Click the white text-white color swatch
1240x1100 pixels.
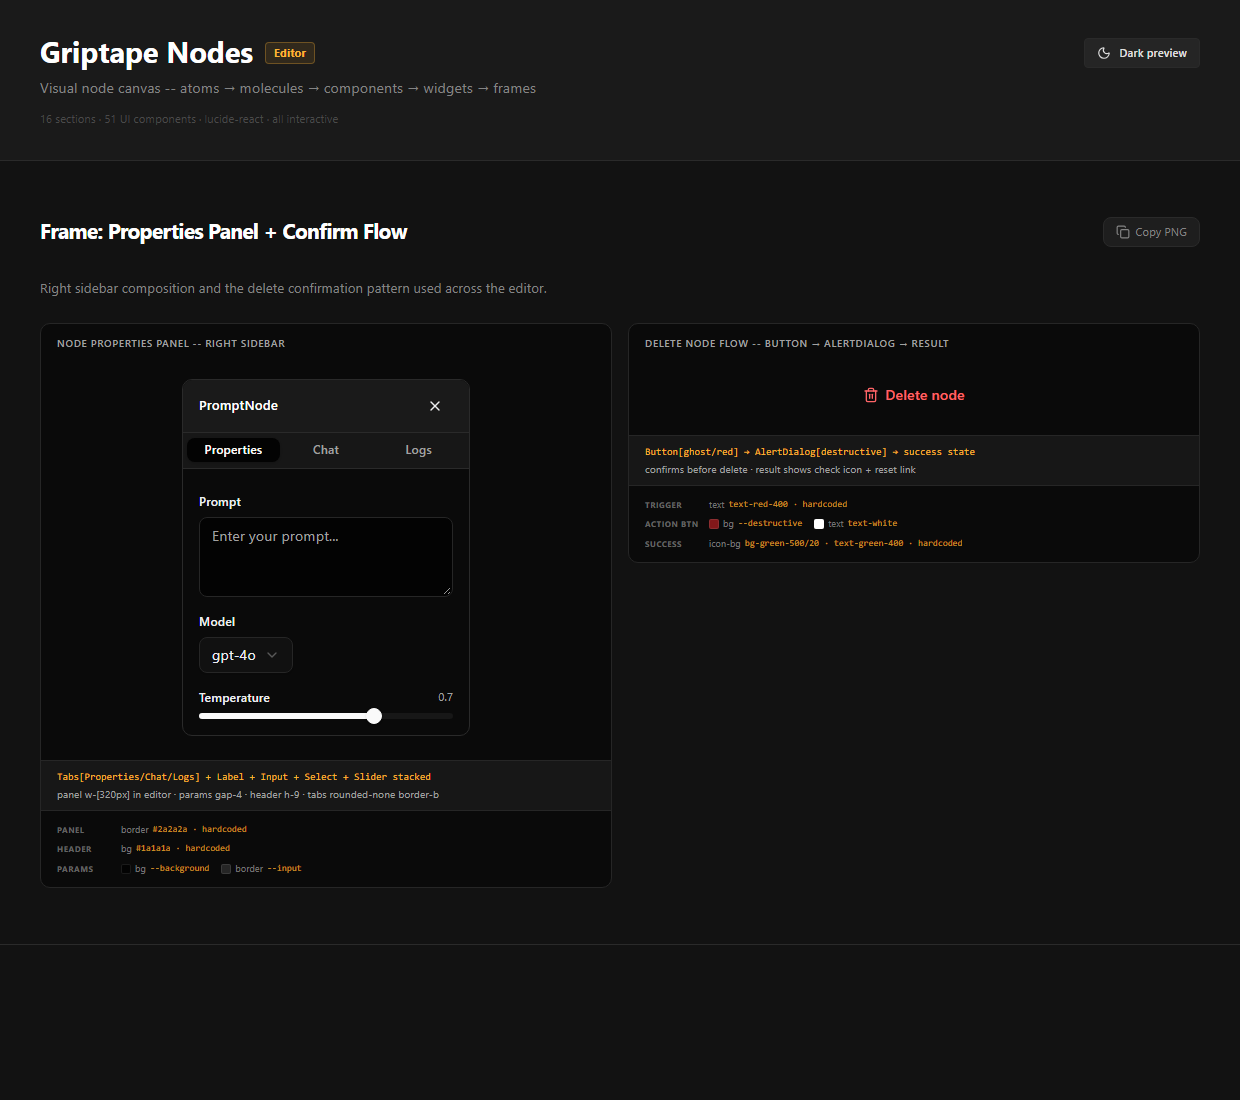point(819,524)
